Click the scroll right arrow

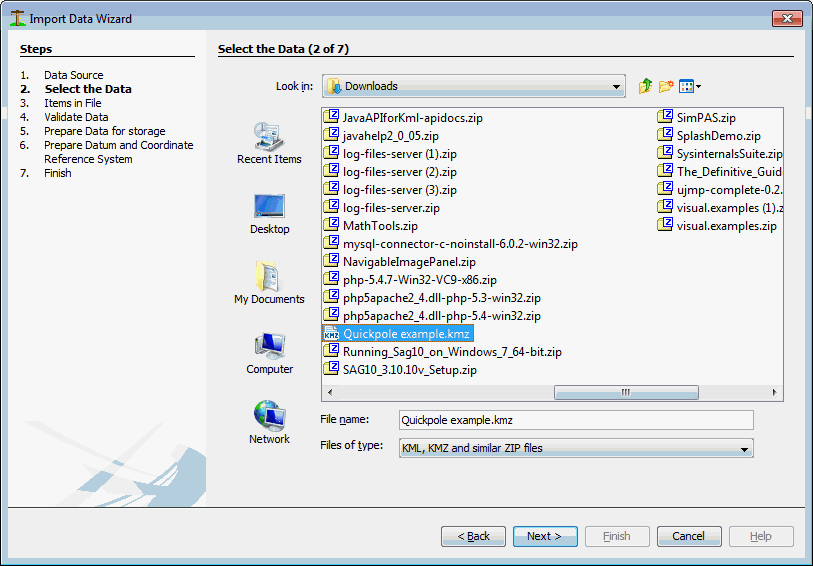click(x=775, y=392)
